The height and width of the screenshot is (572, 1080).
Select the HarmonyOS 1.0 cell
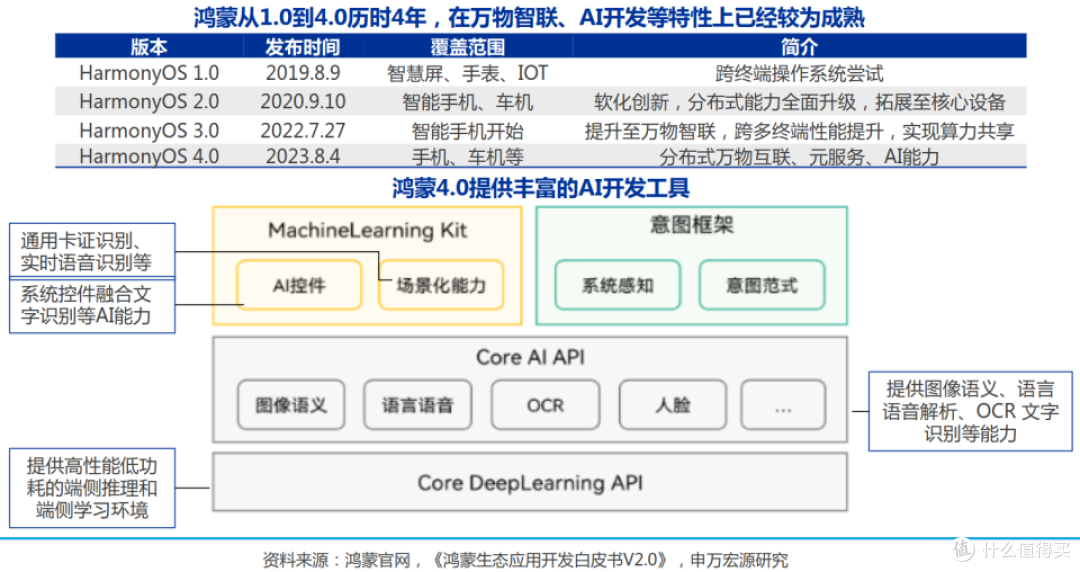(149, 73)
